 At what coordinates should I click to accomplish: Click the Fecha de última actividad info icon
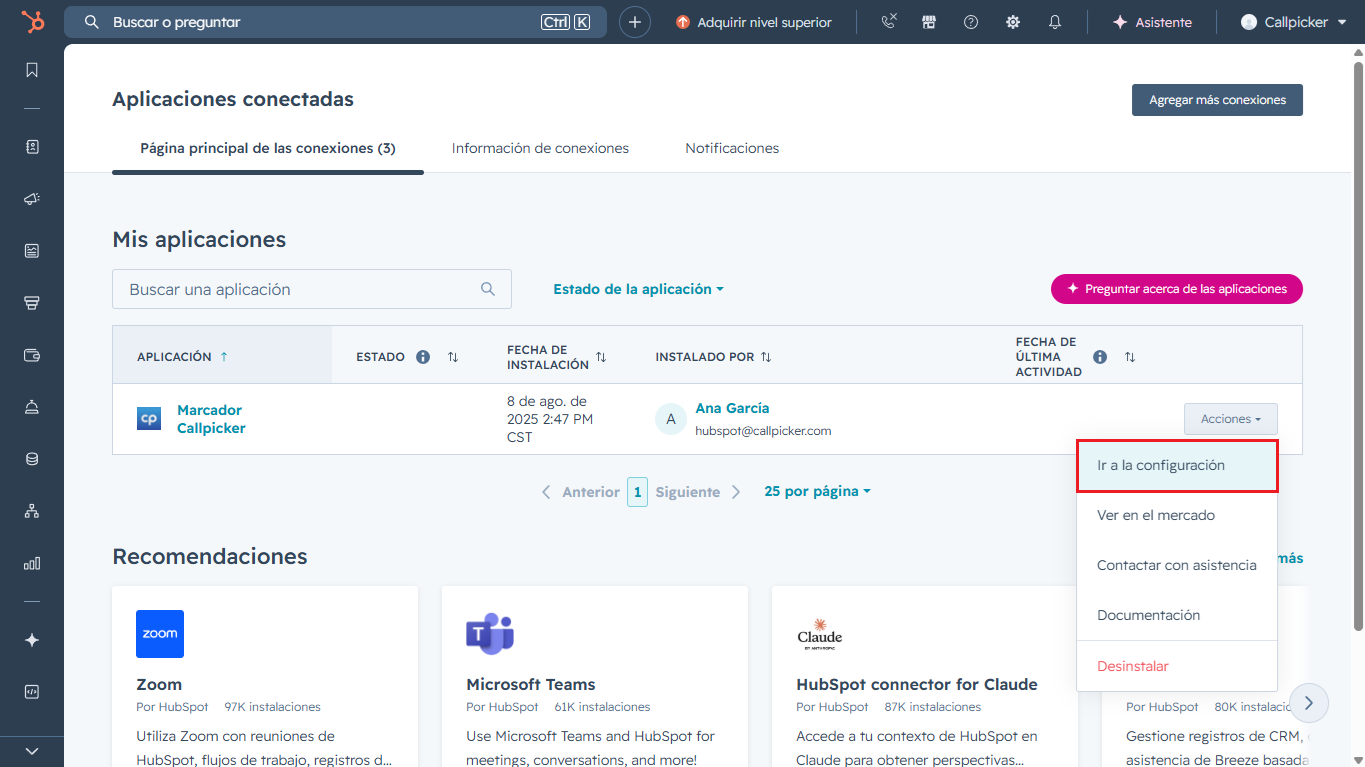click(1100, 357)
